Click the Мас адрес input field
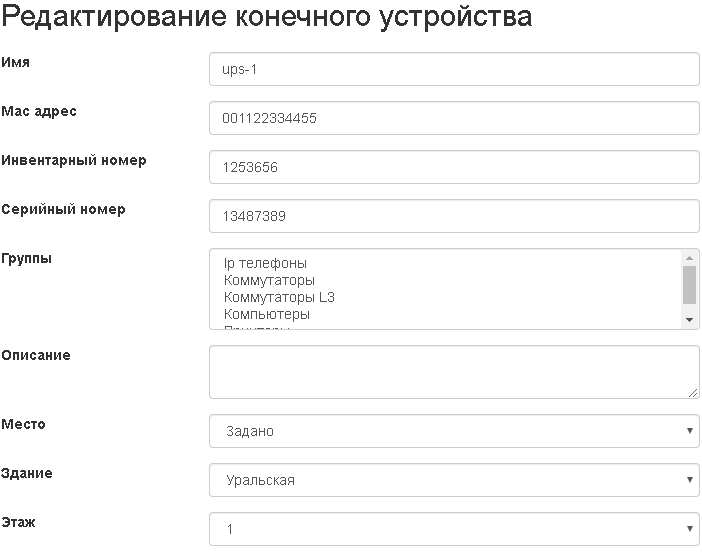The height and width of the screenshot is (555, 702). (x=453, y=118)
